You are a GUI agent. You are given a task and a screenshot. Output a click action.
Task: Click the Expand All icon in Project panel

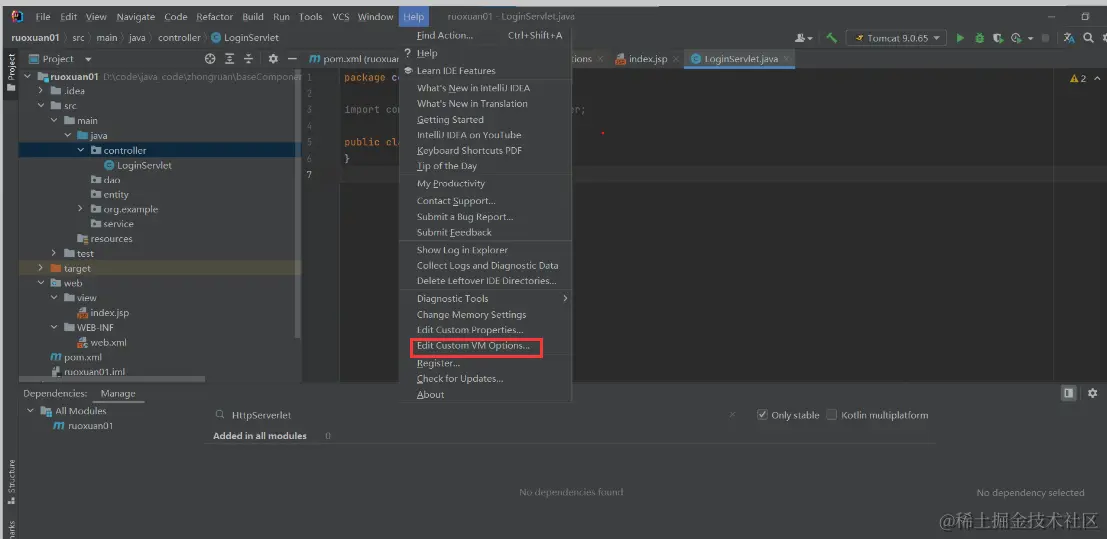(229, 59)
